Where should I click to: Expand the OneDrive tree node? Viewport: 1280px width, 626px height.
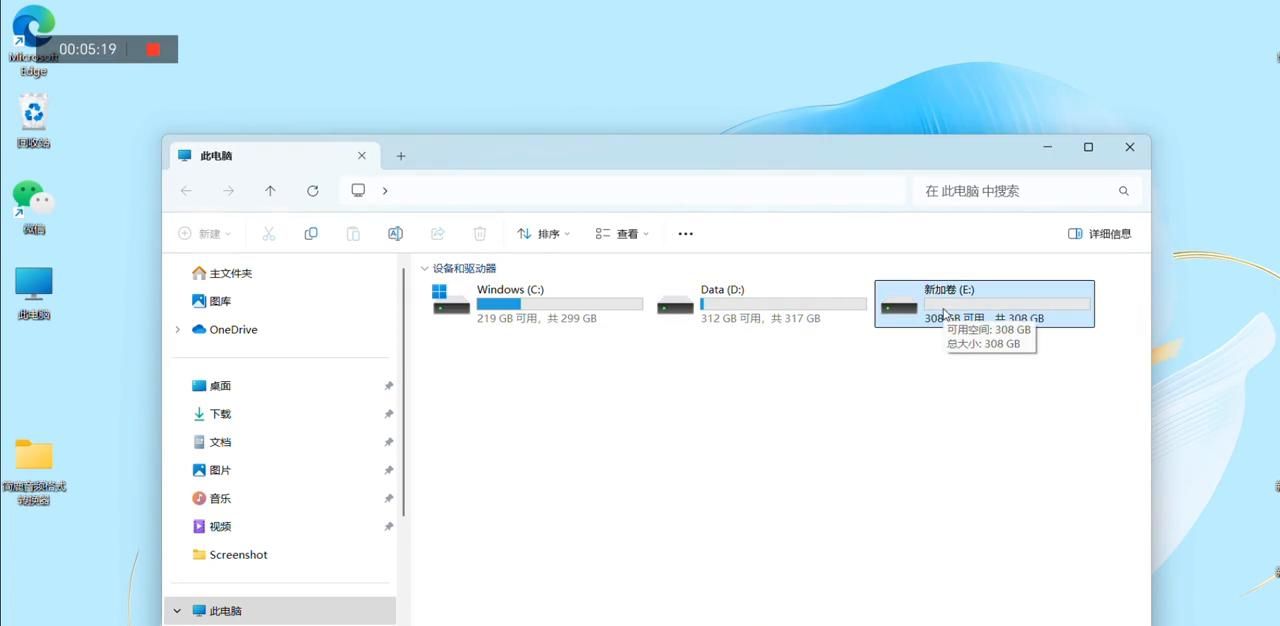[x=178, y=330]
